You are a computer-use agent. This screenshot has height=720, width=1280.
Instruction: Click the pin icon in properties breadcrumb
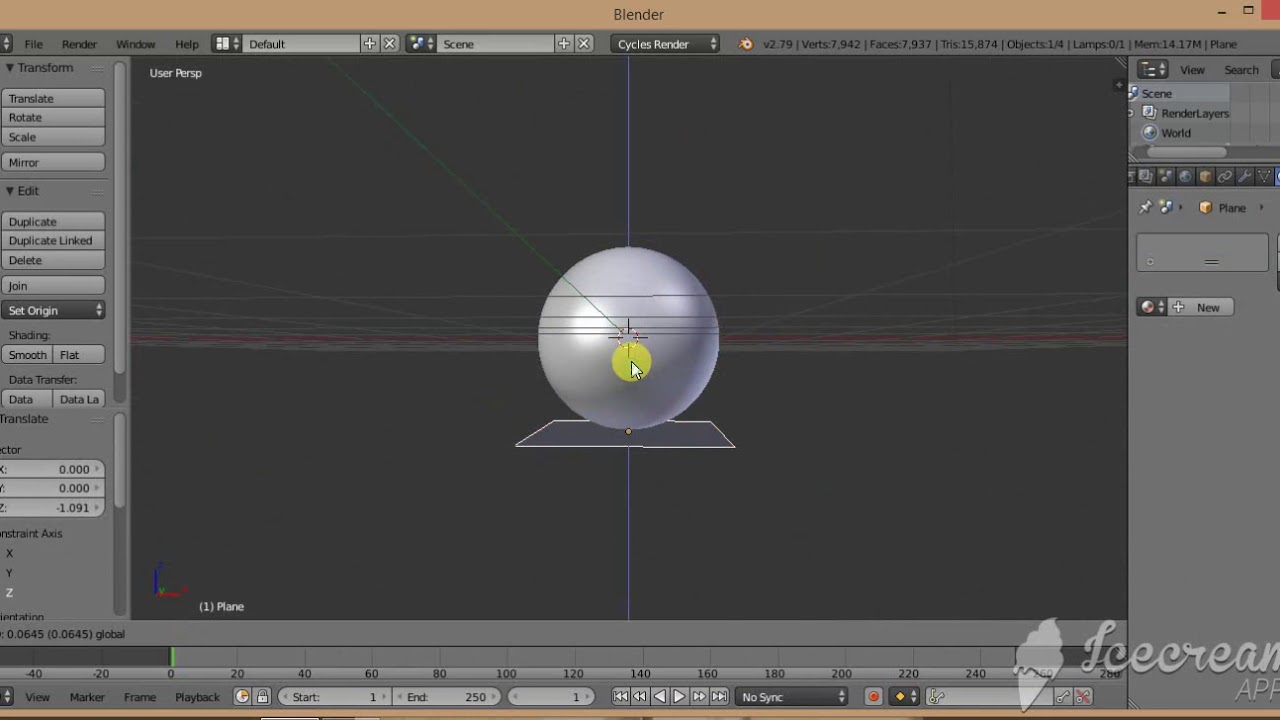(1146, 208)
